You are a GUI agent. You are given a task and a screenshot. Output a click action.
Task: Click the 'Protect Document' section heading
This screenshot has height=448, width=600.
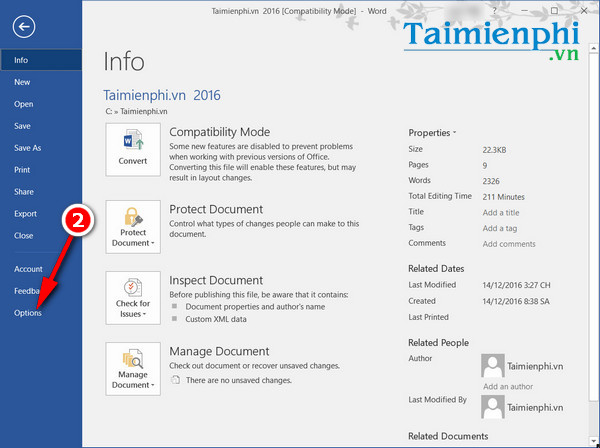[216, 209]
